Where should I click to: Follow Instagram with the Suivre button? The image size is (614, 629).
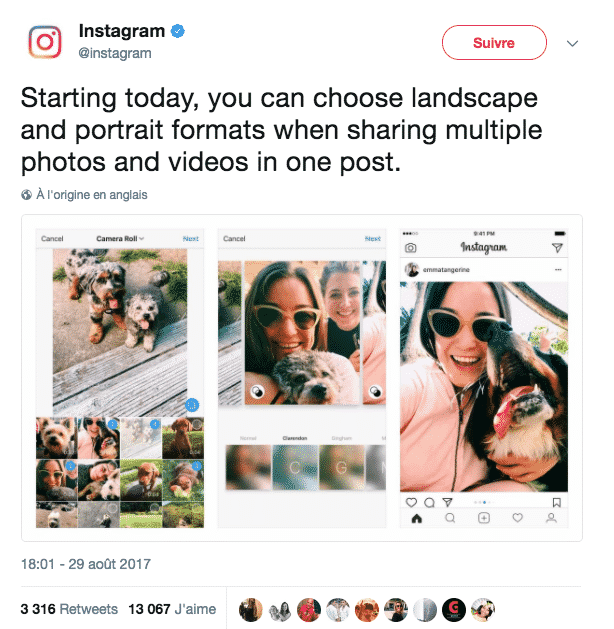click(x=494, y=43)
